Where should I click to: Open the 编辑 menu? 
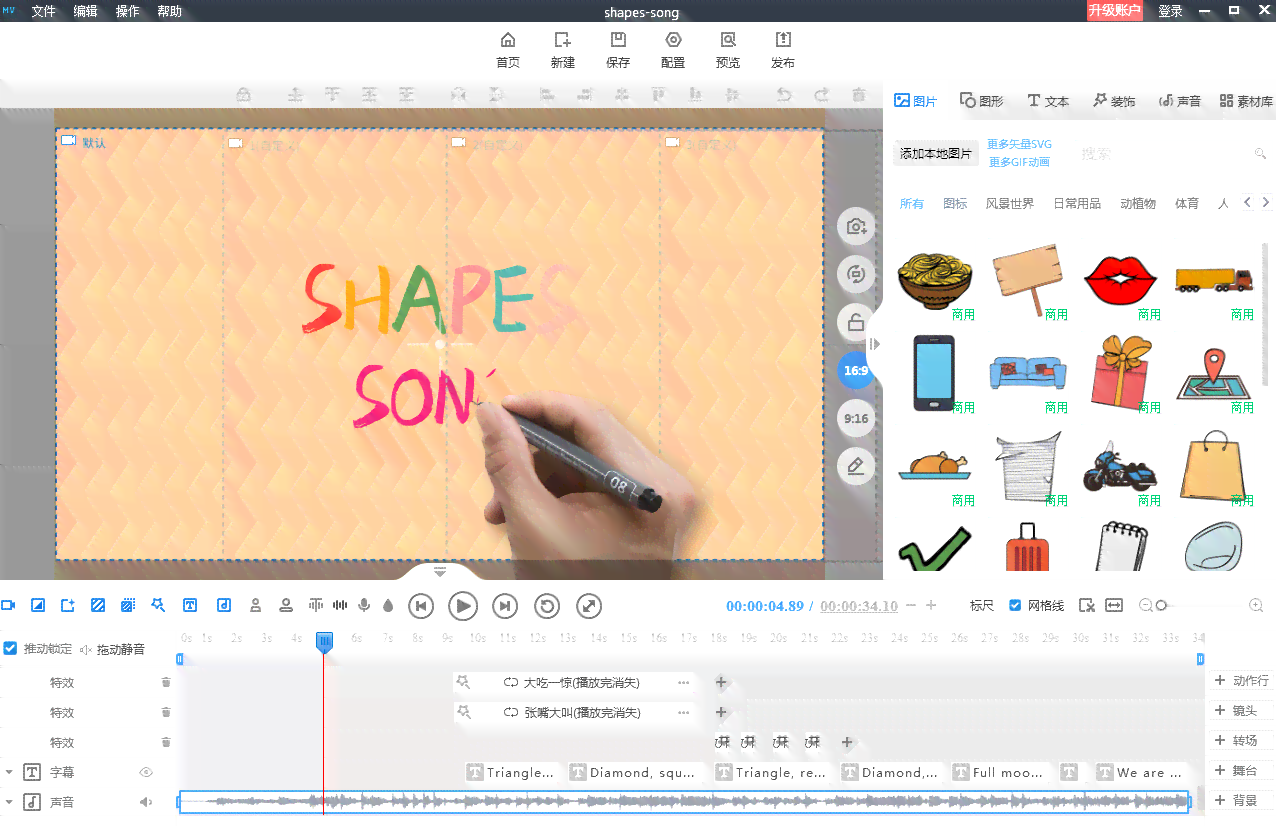click(85, 11)
